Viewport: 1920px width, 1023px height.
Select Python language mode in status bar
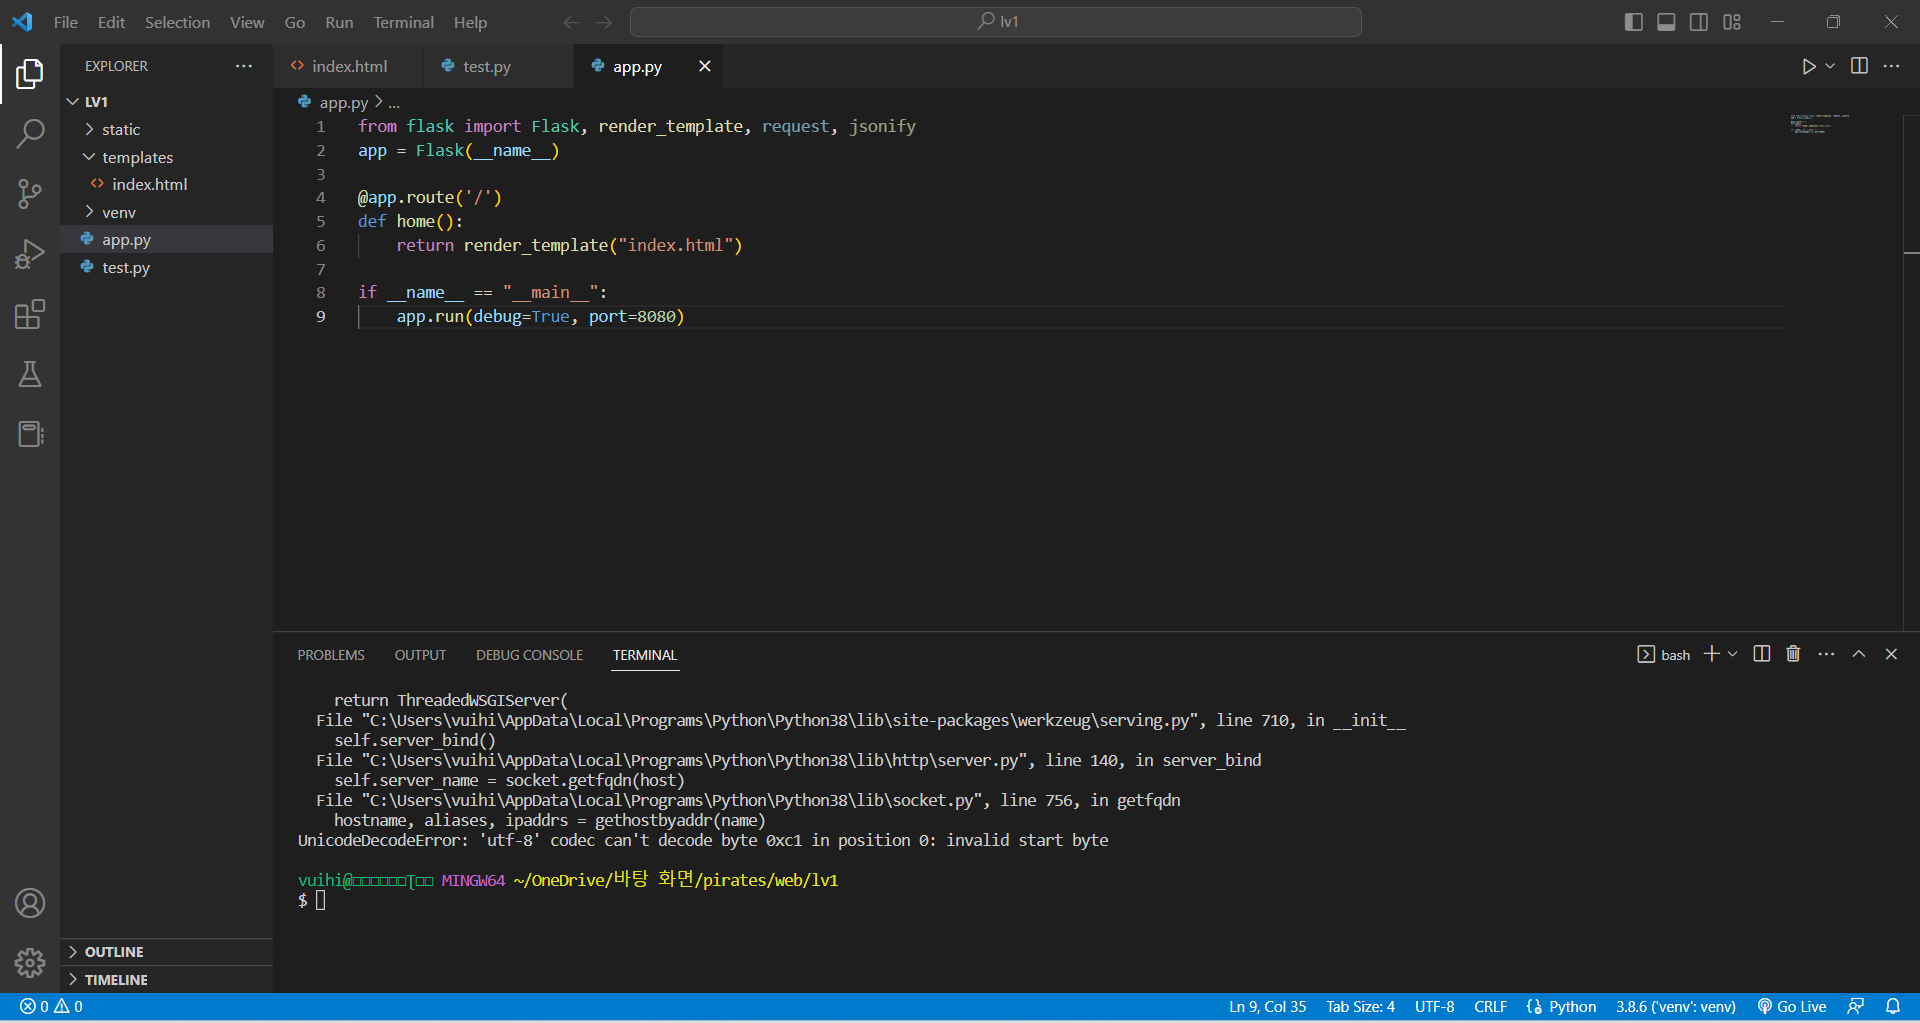[1572, 1006]
